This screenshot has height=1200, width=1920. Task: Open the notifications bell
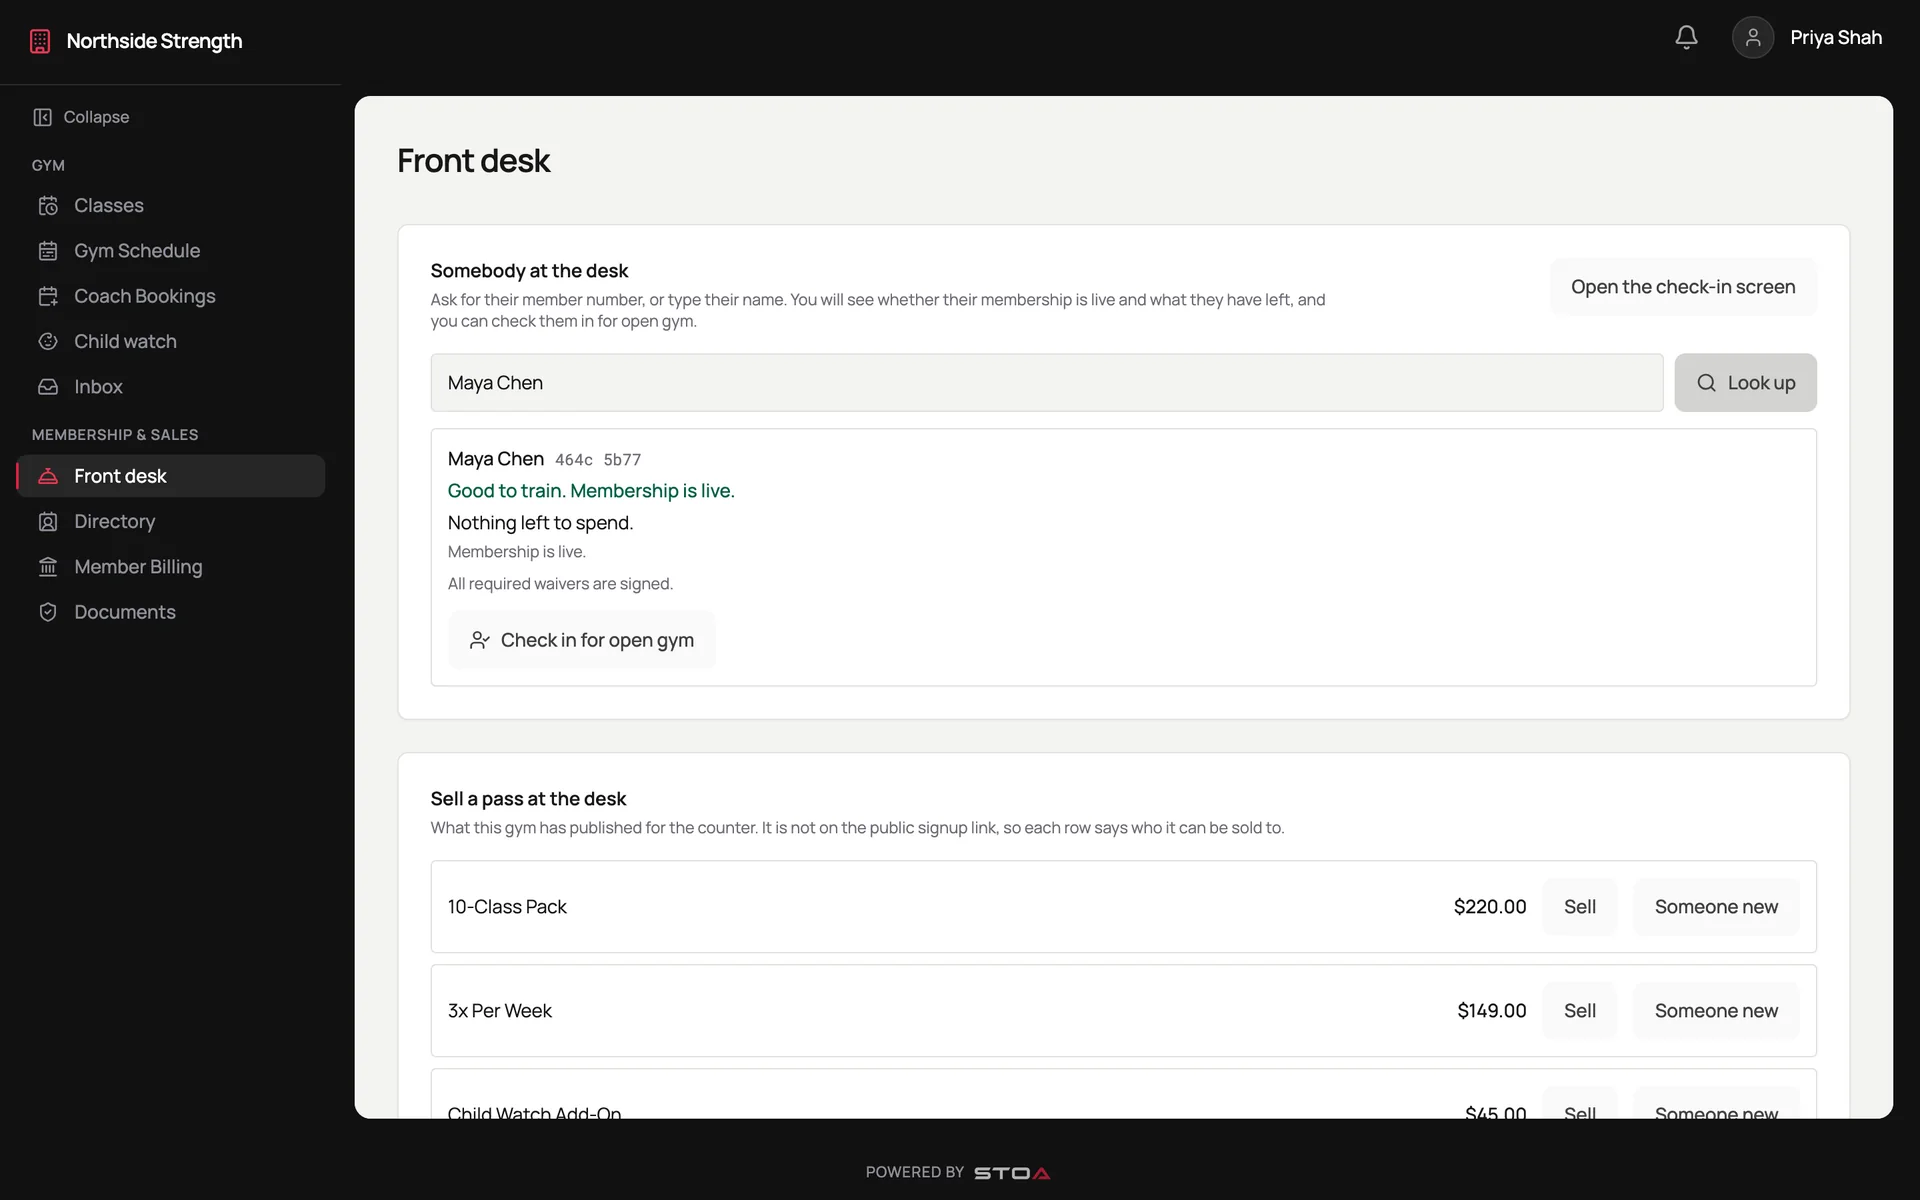[x=1686, y=38]
